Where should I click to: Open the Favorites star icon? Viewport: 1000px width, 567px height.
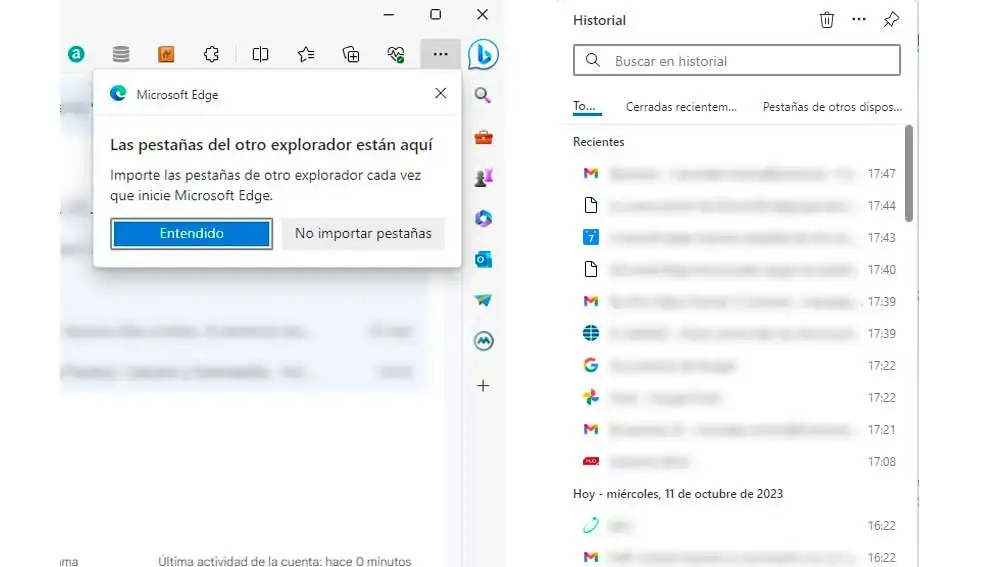(x=306, y=54)
